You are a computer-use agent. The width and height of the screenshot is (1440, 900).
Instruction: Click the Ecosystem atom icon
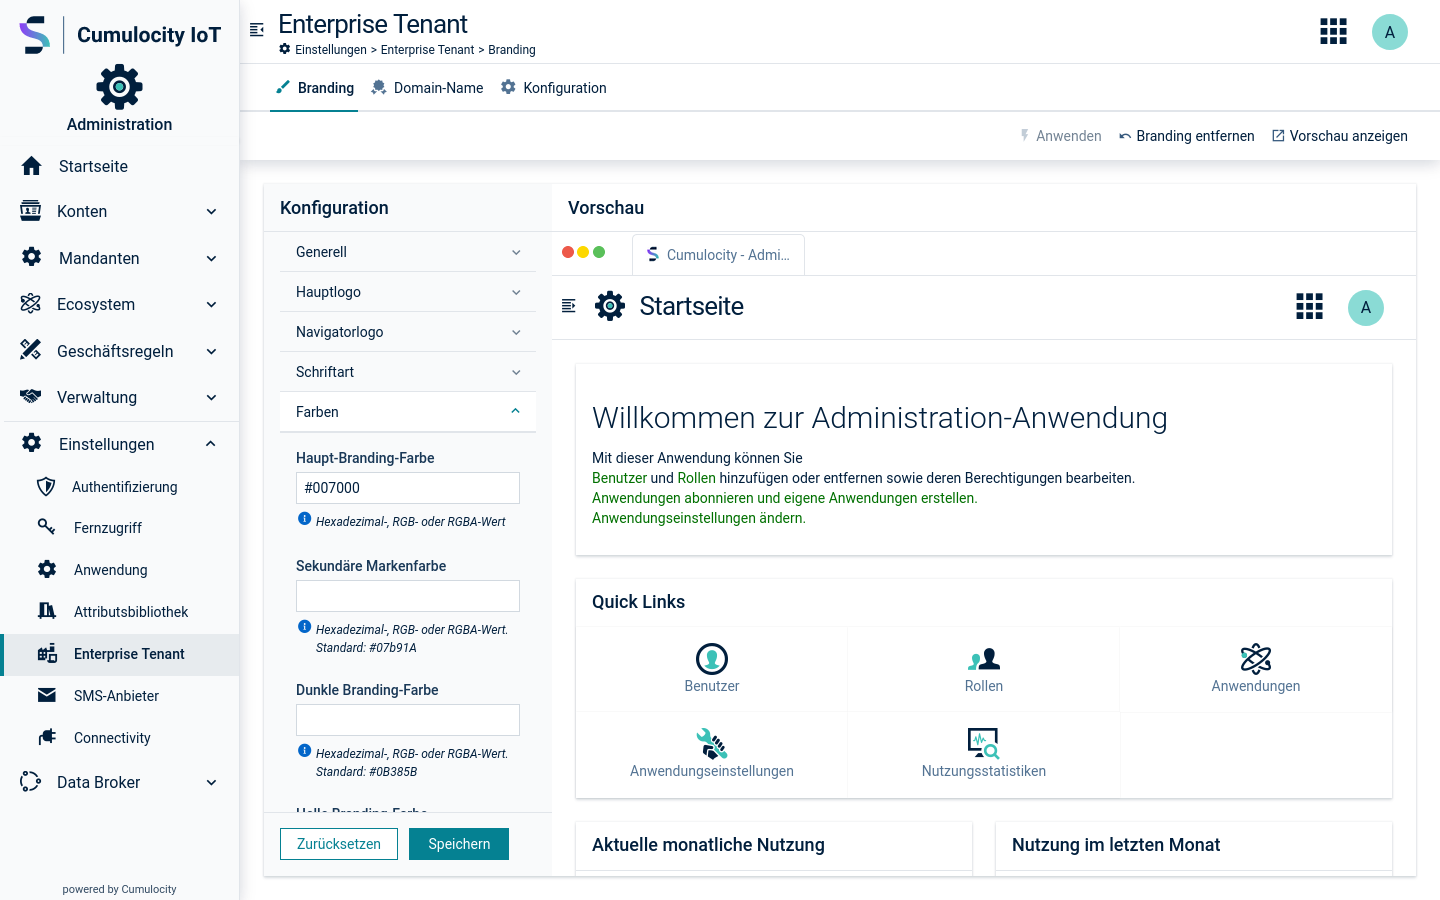(x=31, y=304)
